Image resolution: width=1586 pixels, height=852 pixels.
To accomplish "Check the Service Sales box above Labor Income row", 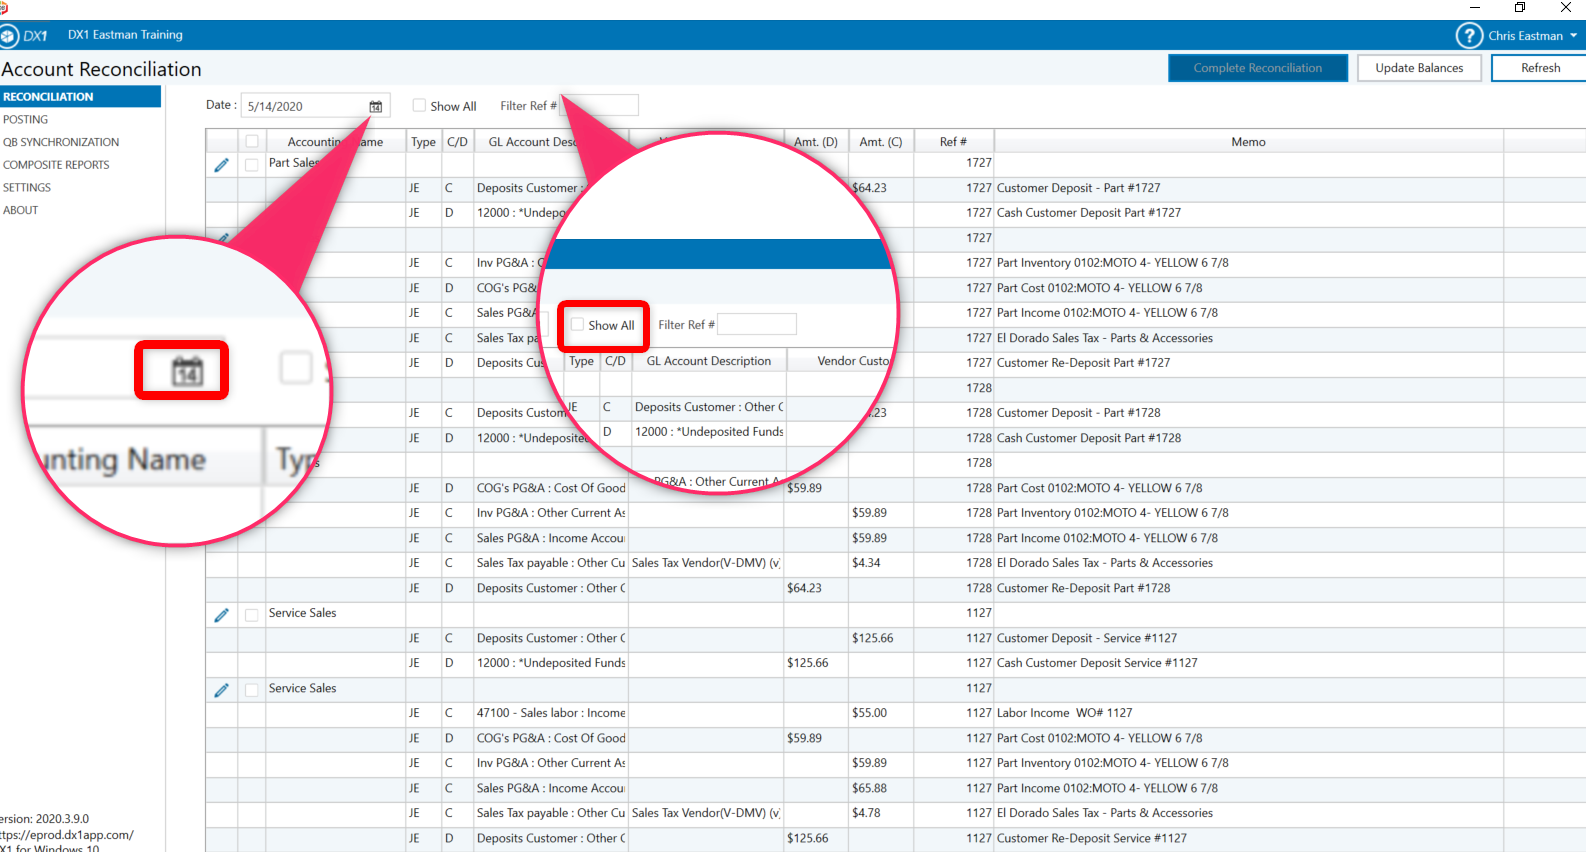I will pos(252,690).
